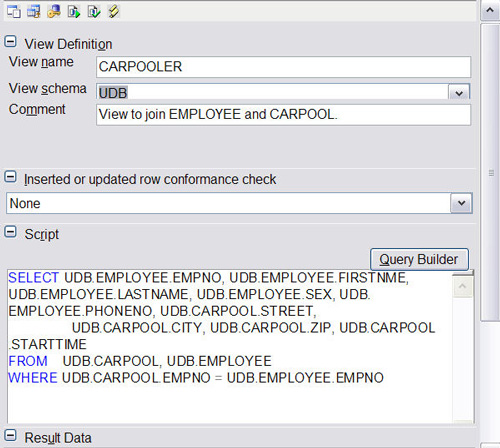The width and height of the screenshot is (500, 448).
Task: Collapse the Result Data section
Action: 10,435
